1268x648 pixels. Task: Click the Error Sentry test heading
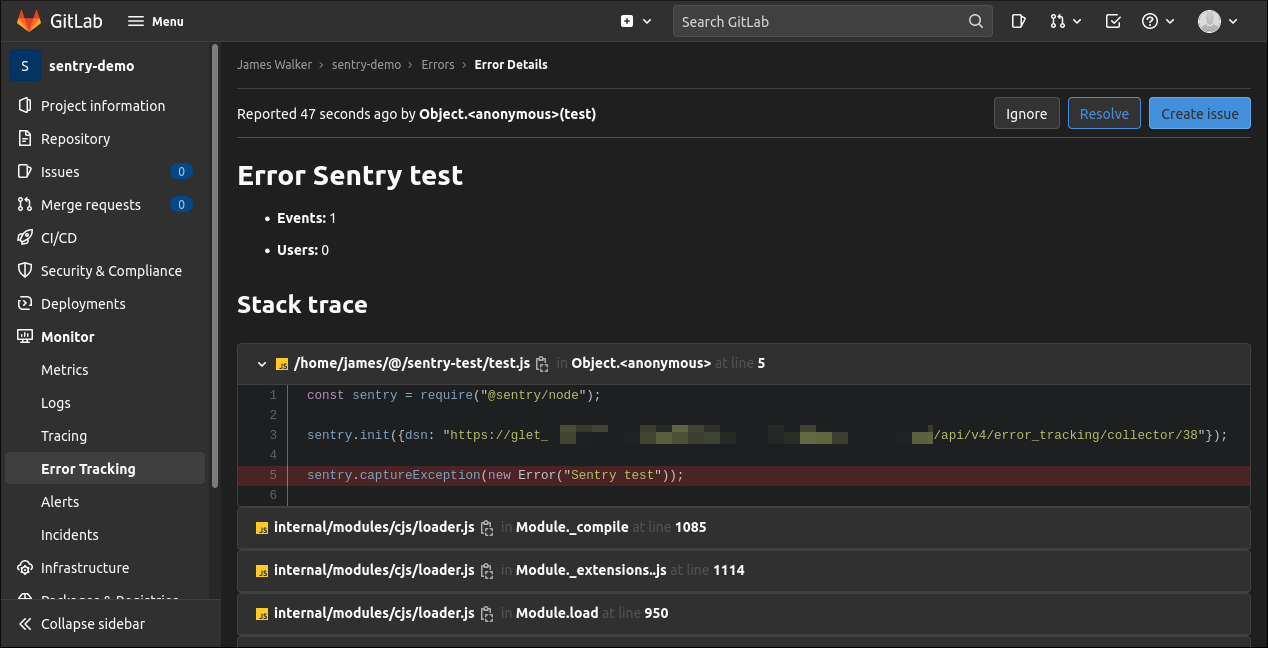point(350,175)
